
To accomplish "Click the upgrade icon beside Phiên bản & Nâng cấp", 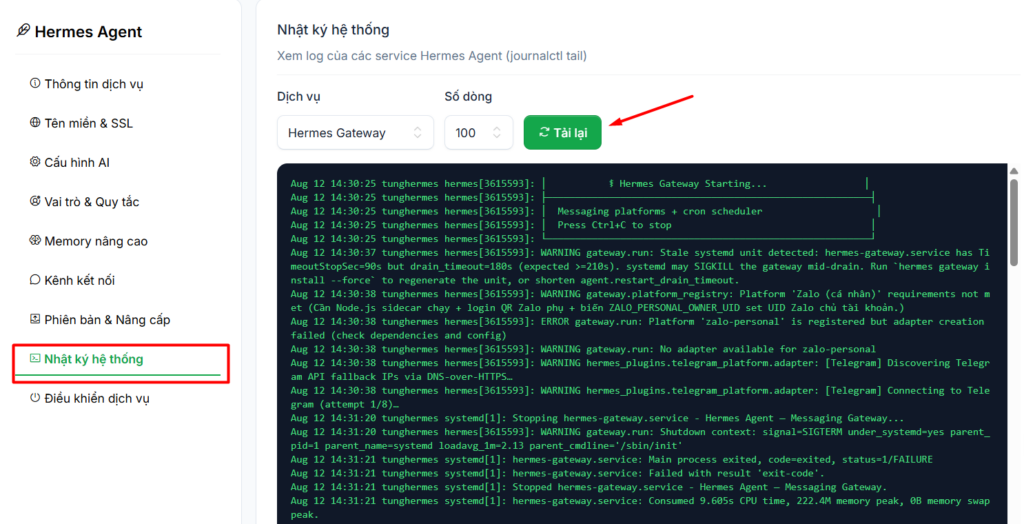I will (35, 319).
